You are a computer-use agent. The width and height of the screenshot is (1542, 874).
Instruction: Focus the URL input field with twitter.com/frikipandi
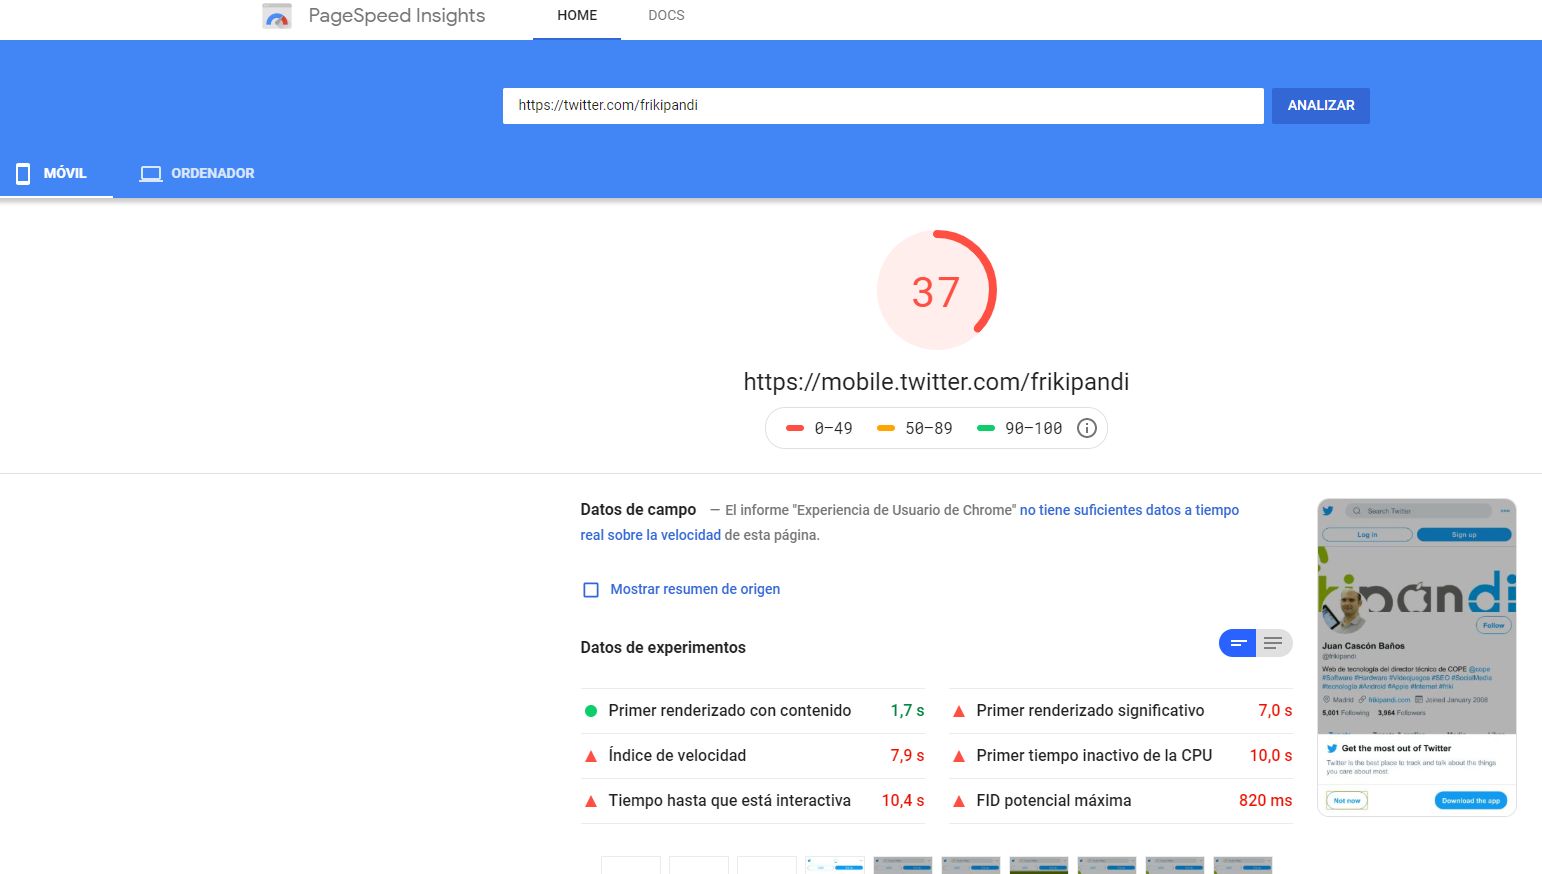tap(883, 105)
